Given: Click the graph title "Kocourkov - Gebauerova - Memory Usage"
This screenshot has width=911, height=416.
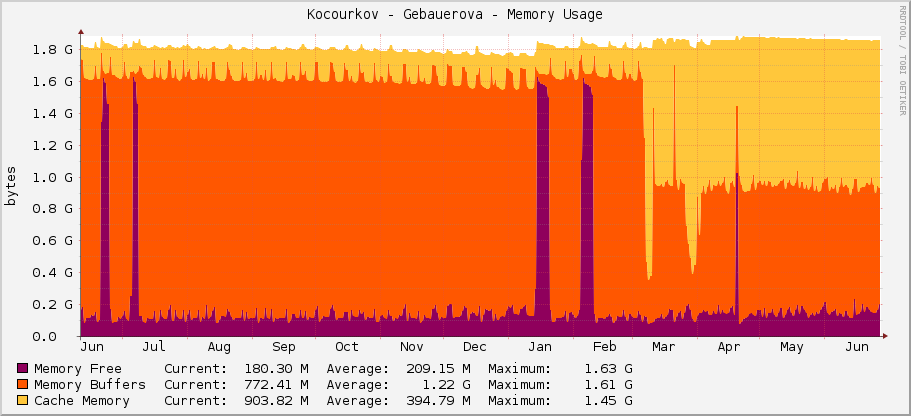Looking at the screenshot, I should pyautogui.click(x=455, y=15).
